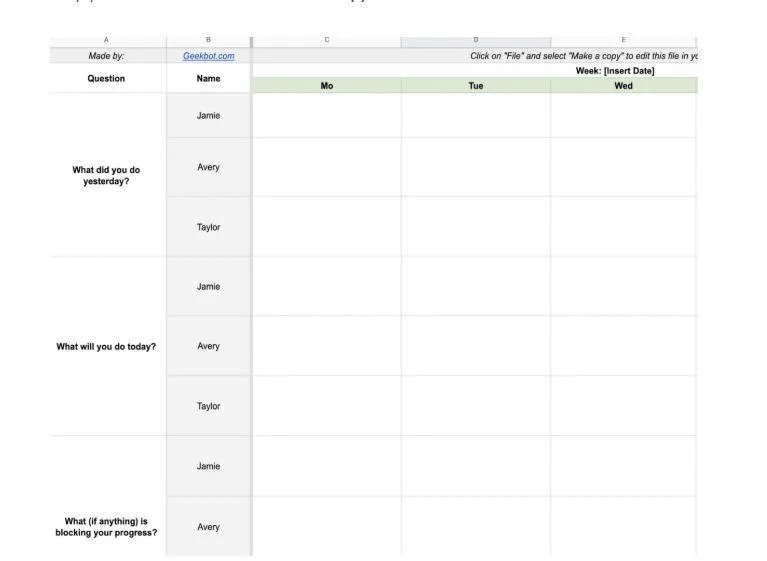
Task: Select column E header
Action: click(x=623, y=40)
